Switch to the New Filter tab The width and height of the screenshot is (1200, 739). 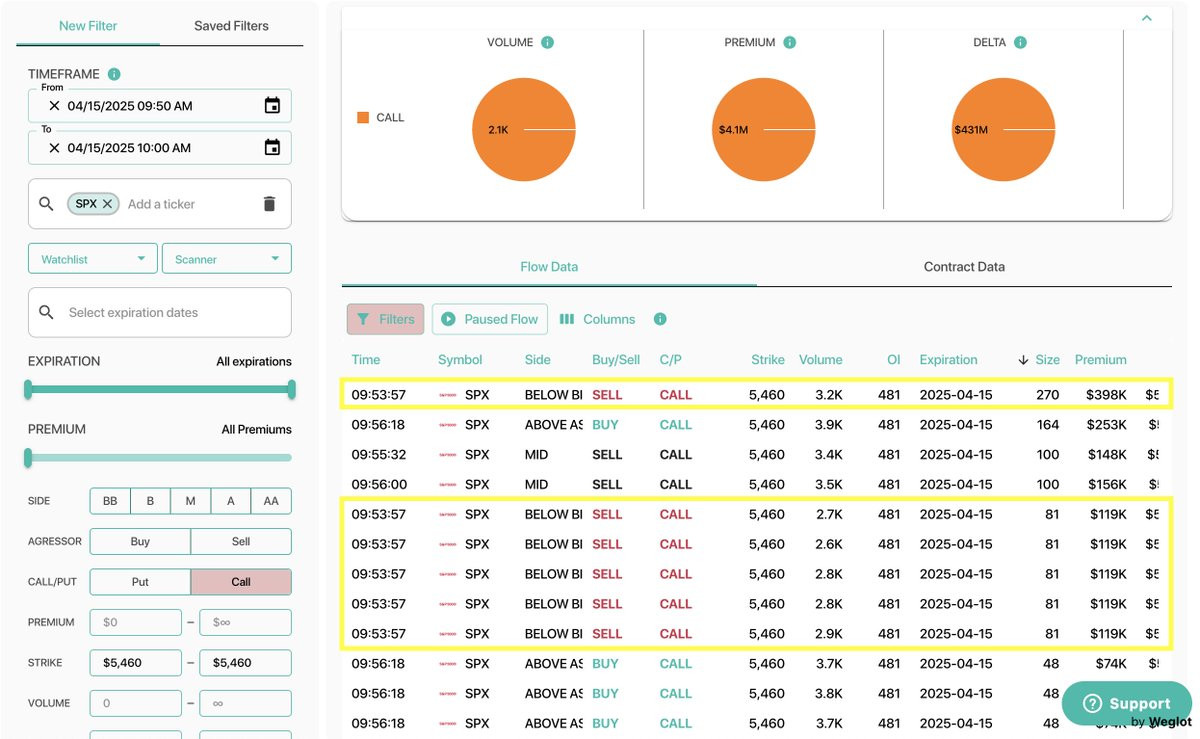(x=88, y=26)
